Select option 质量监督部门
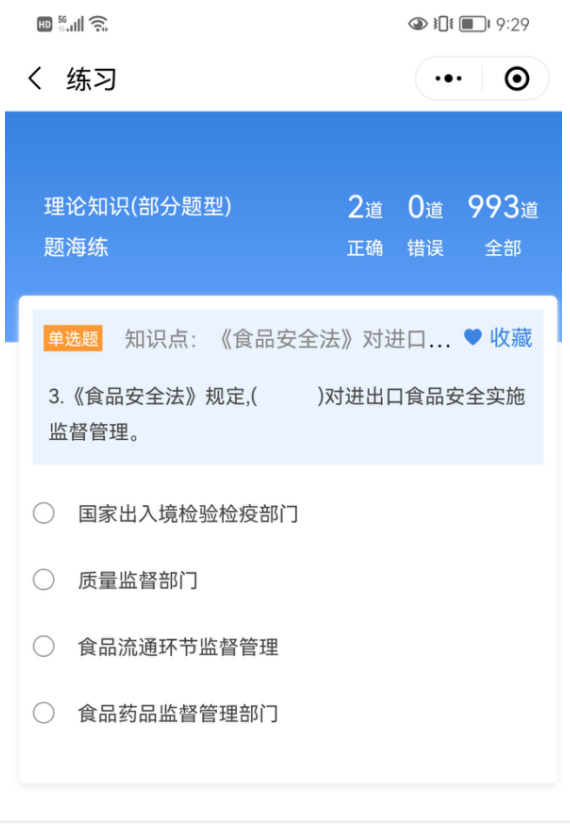Screen dimensions: 570x824 point(115,580)
